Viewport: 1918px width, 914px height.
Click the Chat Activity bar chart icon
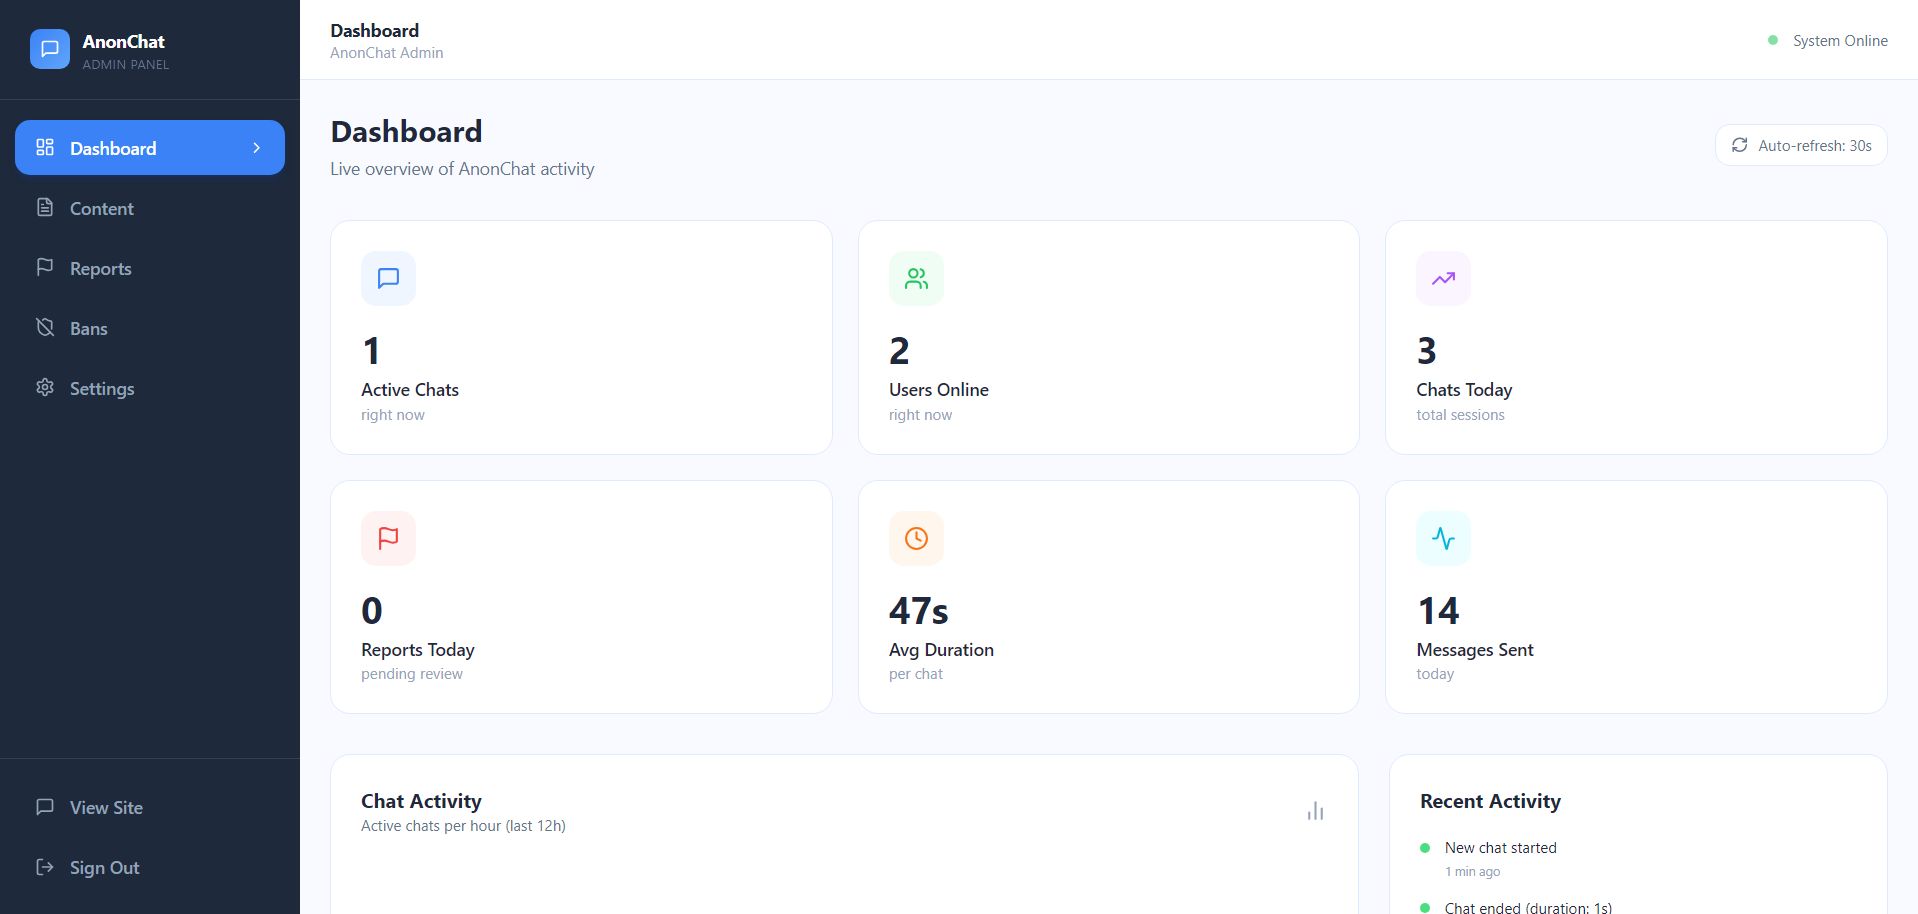(x=1315, y=811)
